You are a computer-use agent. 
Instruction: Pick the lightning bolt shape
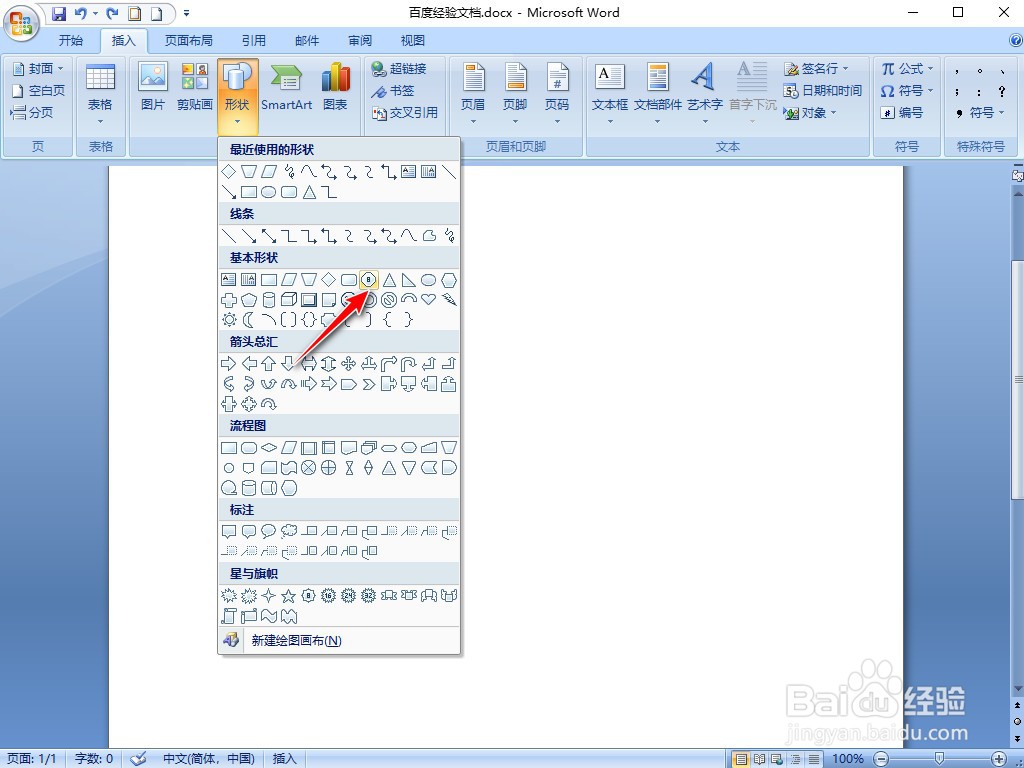click(x=449, y=300)
